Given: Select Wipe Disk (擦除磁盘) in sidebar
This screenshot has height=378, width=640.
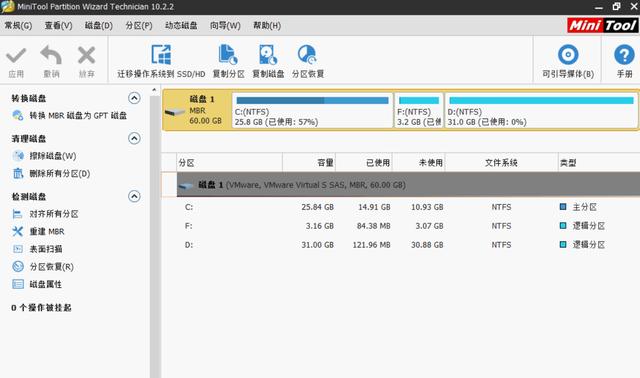Looking at the screenshot, I should 44,156.
